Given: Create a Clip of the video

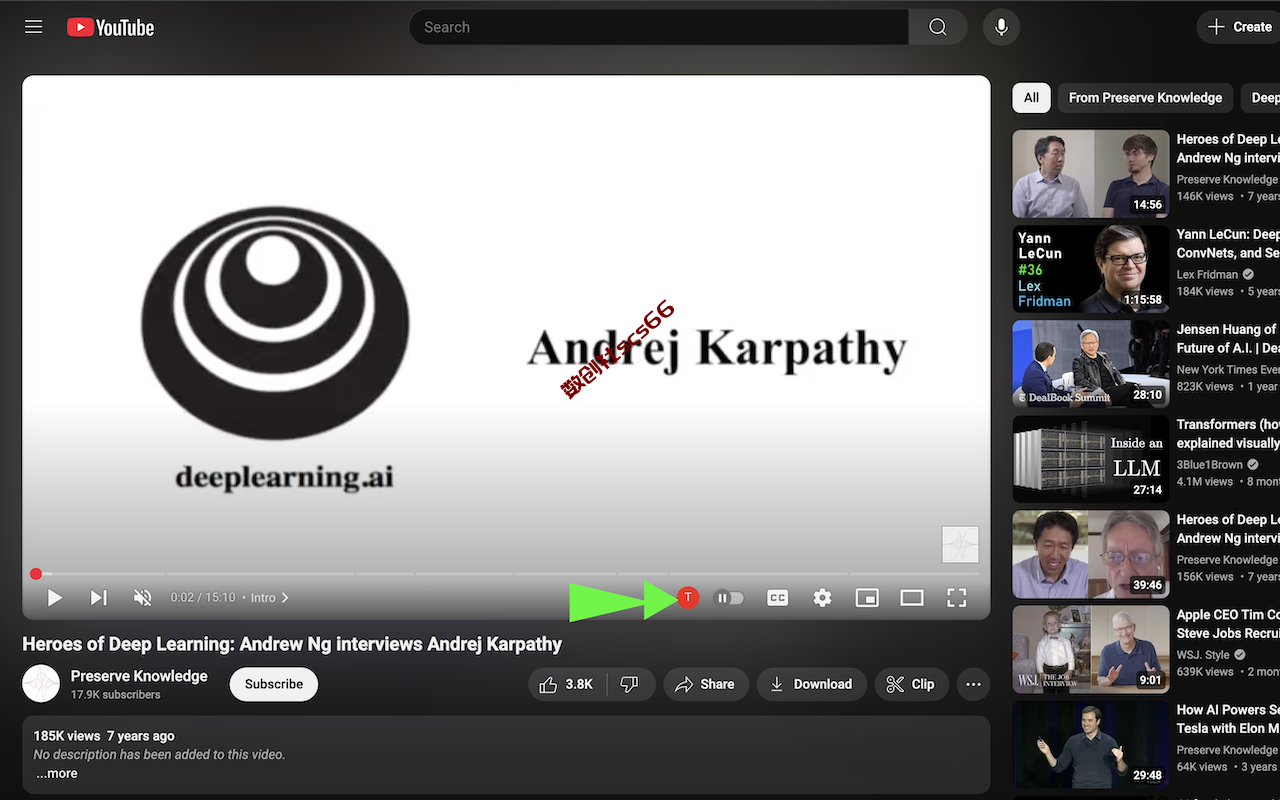Looking at the screenshot, I should [912, 684].
